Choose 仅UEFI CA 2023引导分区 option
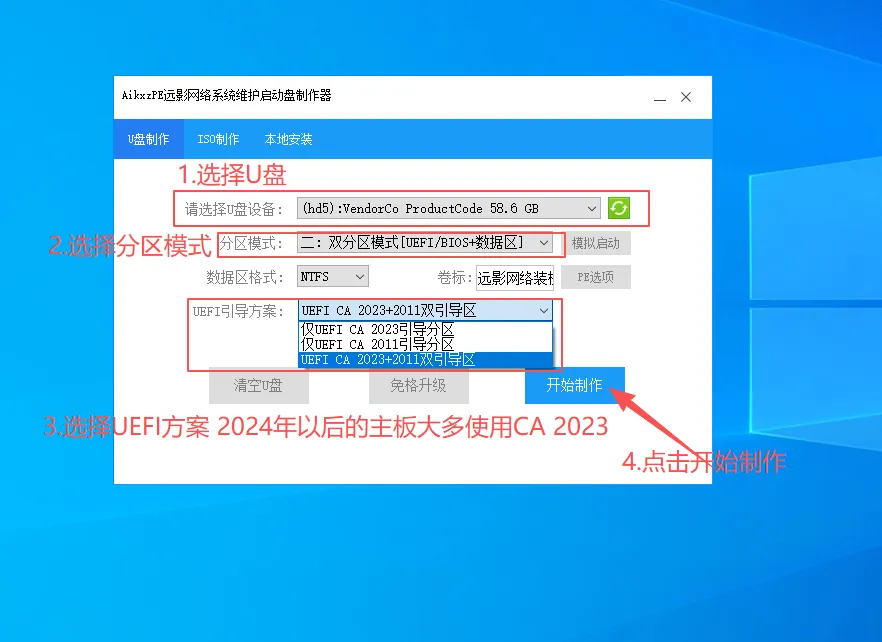The height and width of the screenshot is (642, 882). pos(425,329)
